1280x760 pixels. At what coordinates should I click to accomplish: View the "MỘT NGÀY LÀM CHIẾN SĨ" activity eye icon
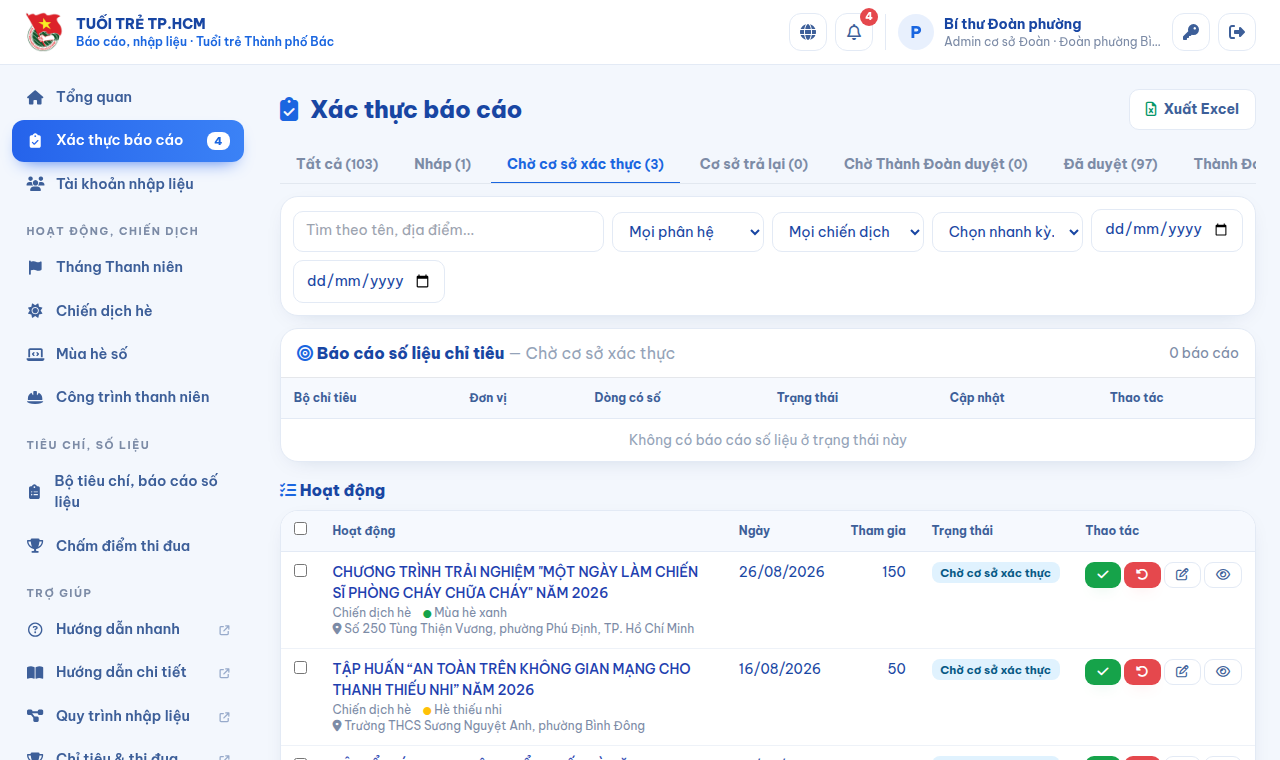point(1223,575)
